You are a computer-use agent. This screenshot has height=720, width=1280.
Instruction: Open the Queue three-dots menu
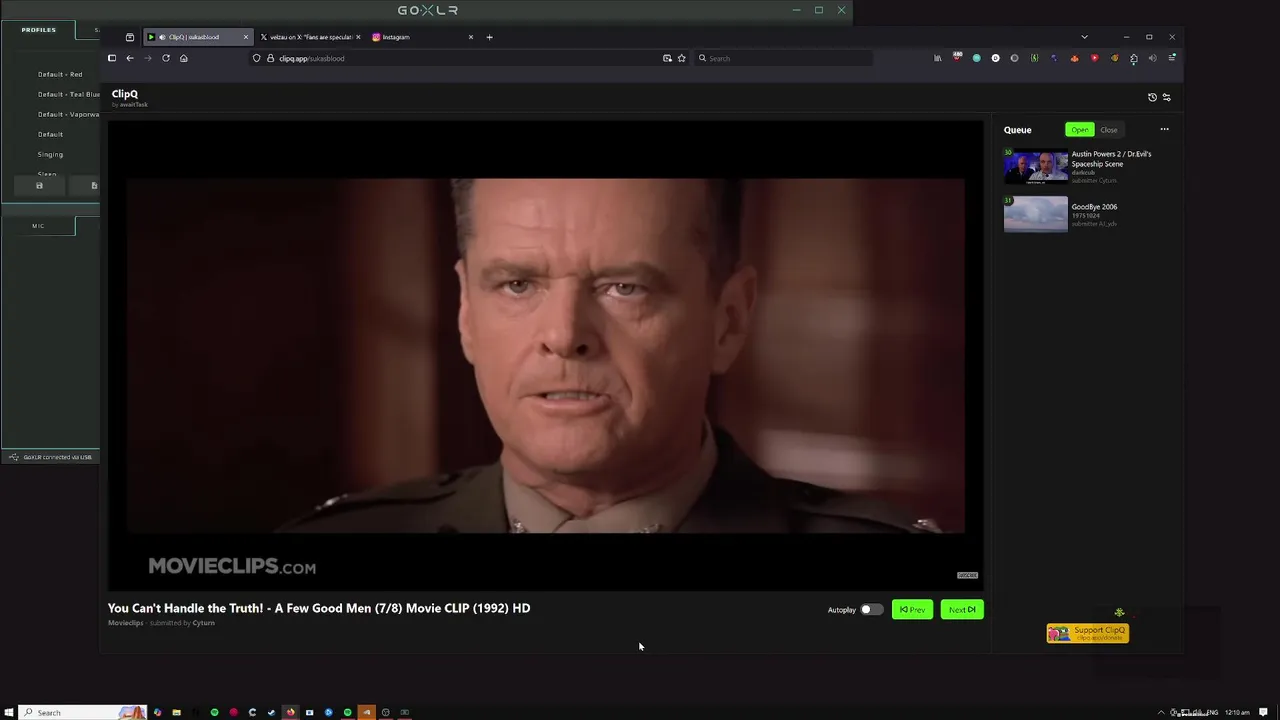pos(1164,129)
